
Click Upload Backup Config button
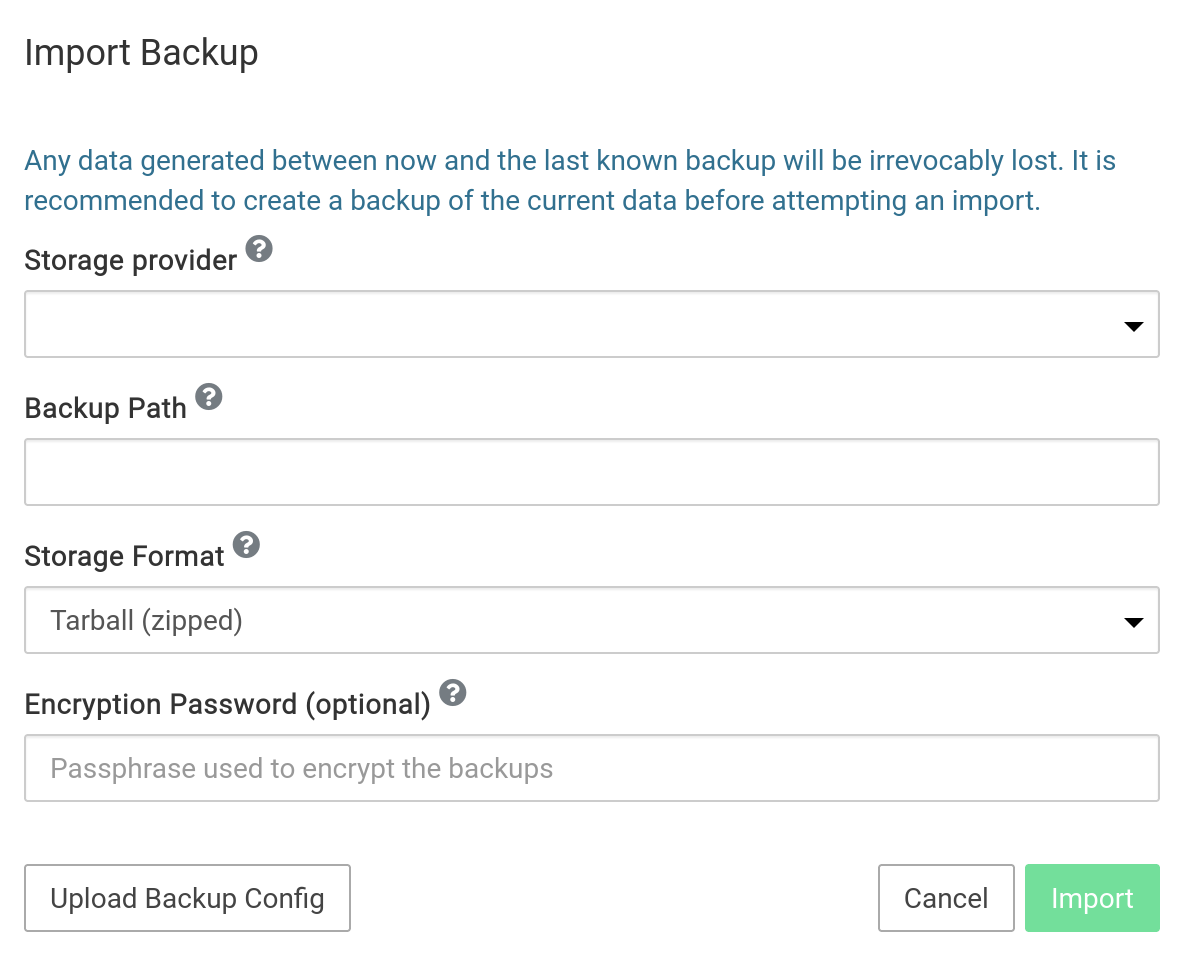click(x=187, y=898)
